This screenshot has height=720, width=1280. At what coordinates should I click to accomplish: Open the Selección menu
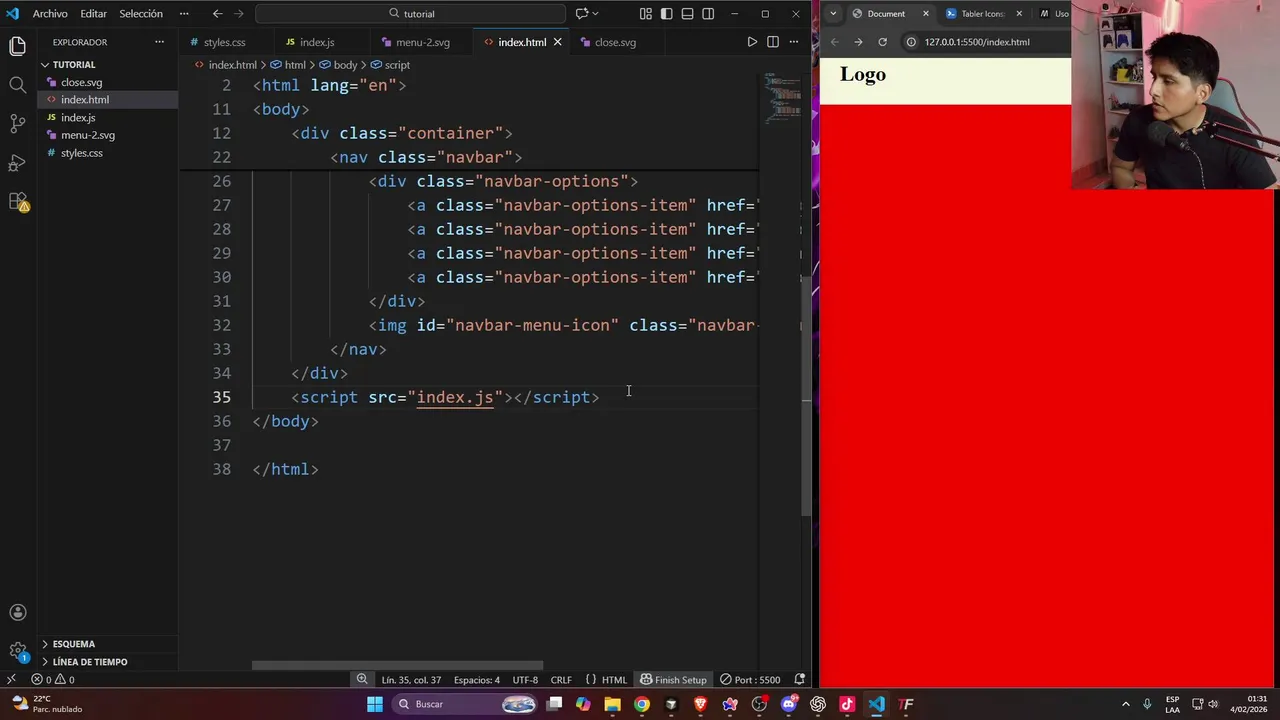(x=141, y=14)
